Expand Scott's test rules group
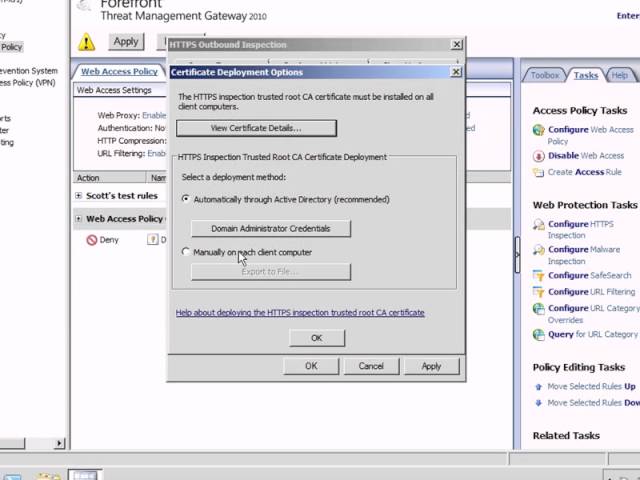This screenshot has width=640, height=480. [78, 196]
